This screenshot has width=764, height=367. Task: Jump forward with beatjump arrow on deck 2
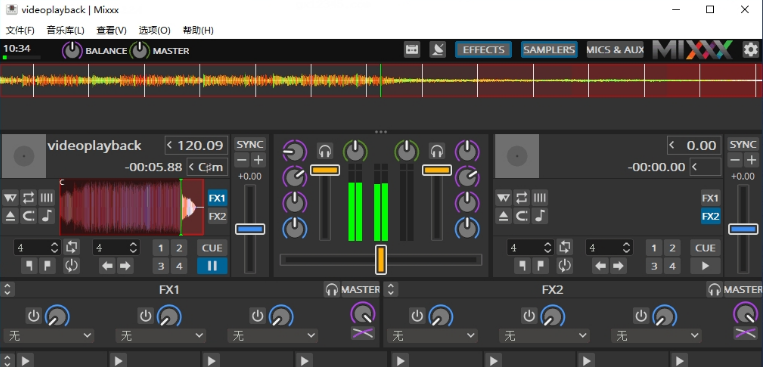pyautogui.click(x=618, y=266)
